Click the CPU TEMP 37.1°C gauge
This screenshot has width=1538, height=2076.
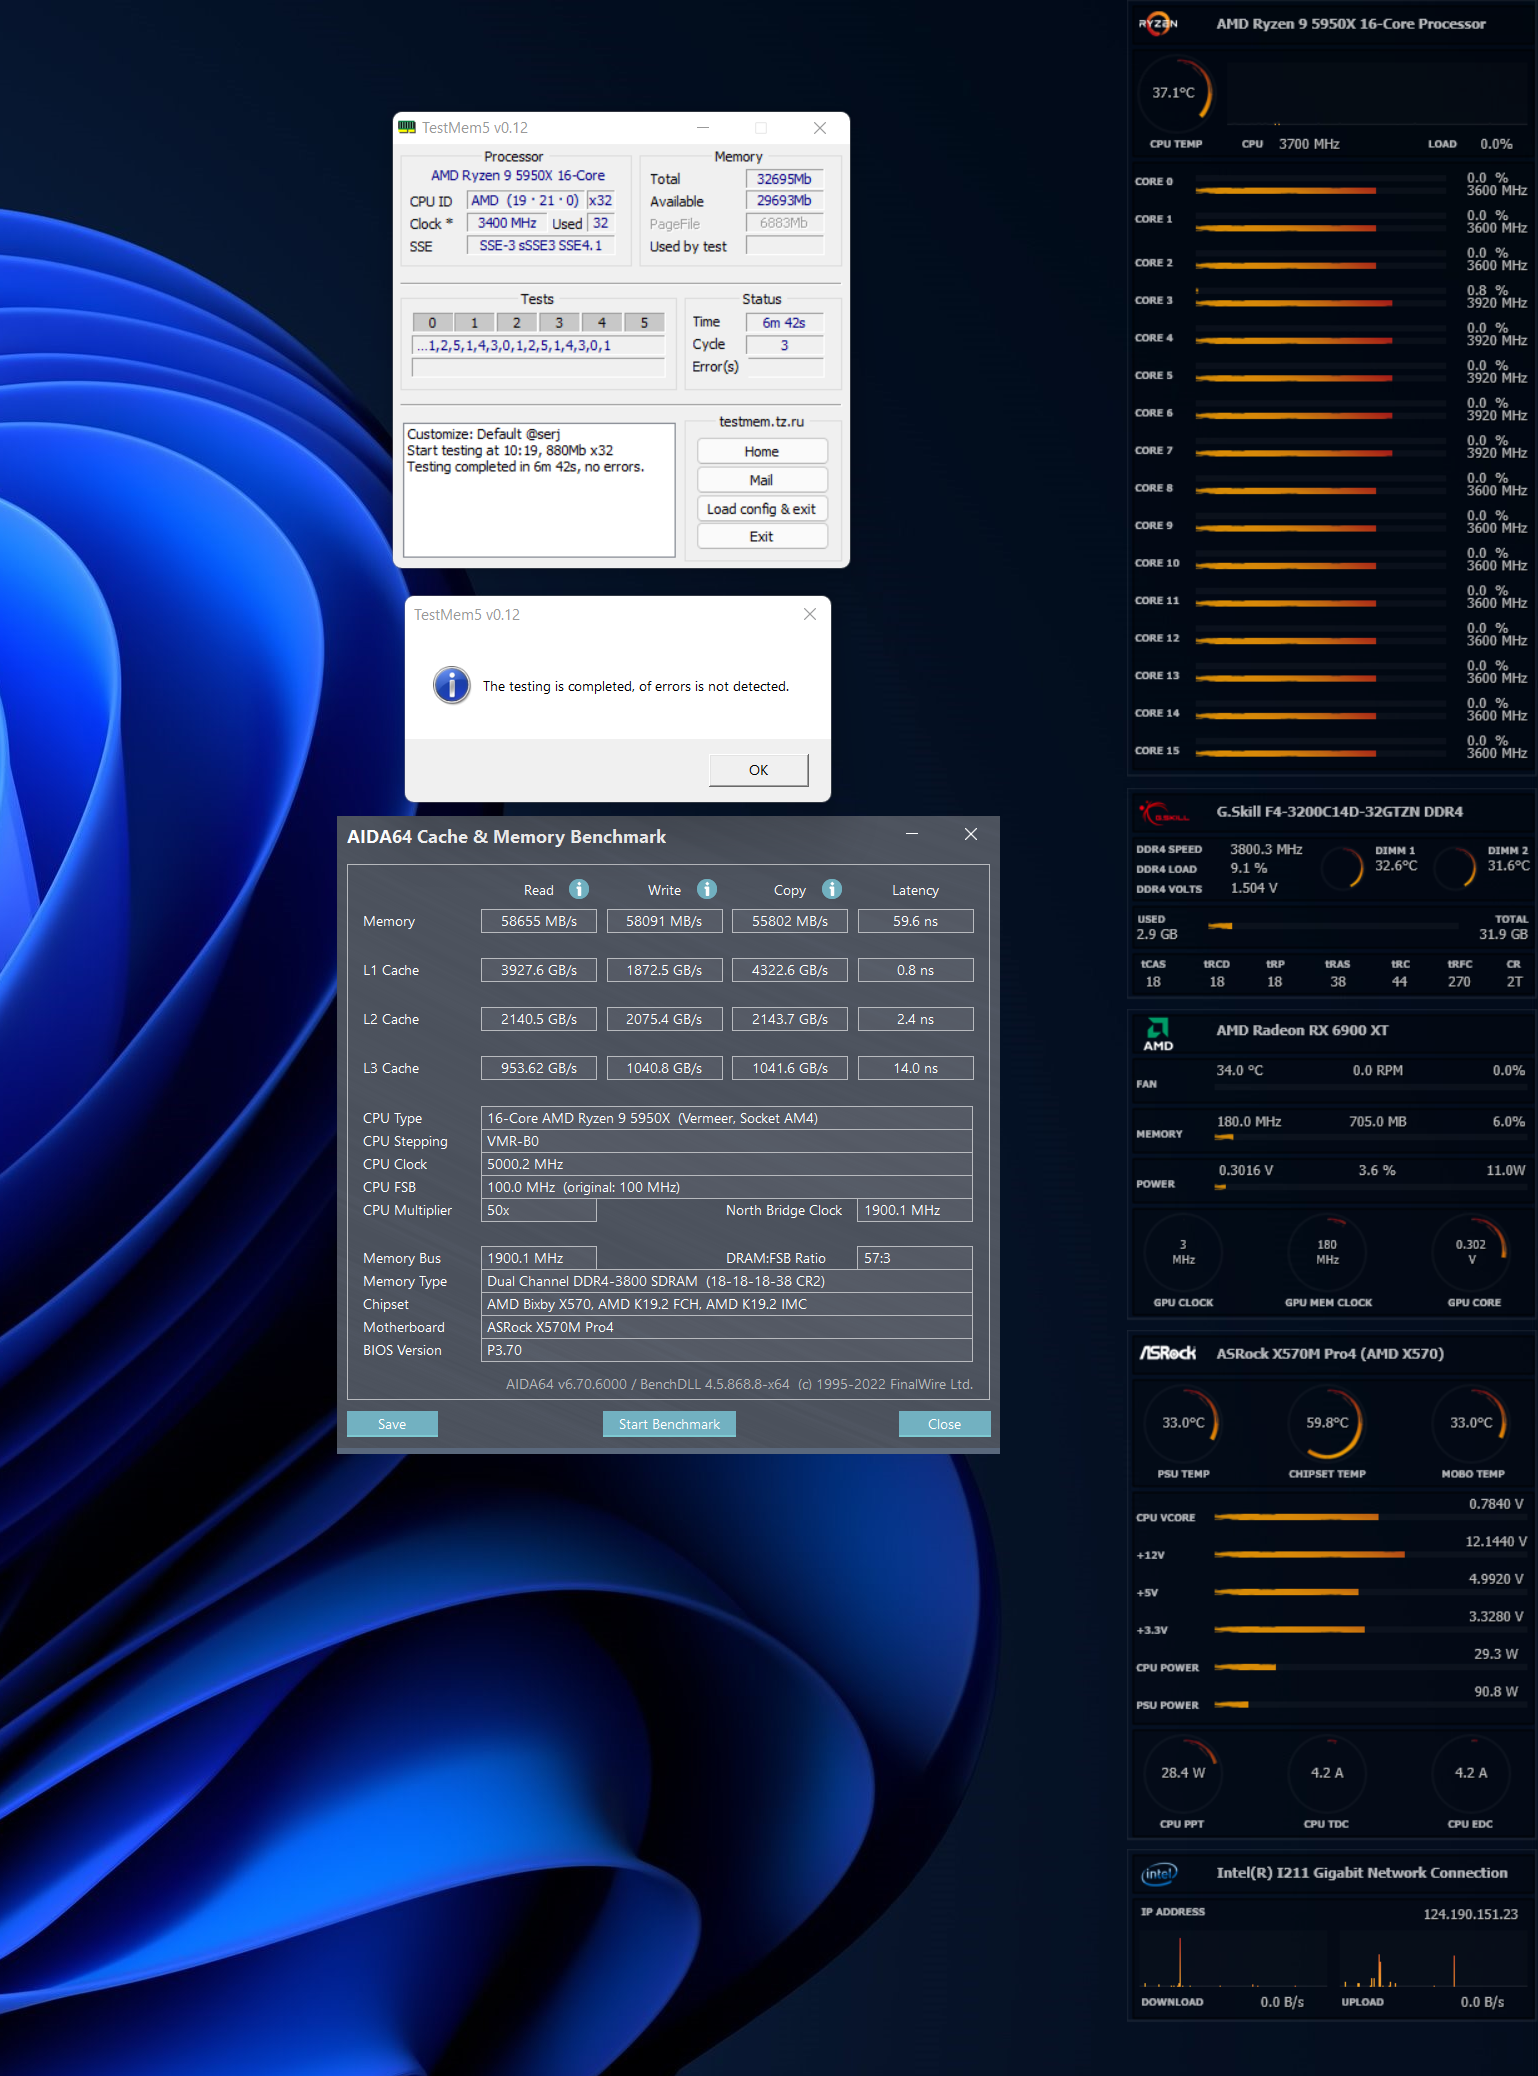tap(1175, 93)
